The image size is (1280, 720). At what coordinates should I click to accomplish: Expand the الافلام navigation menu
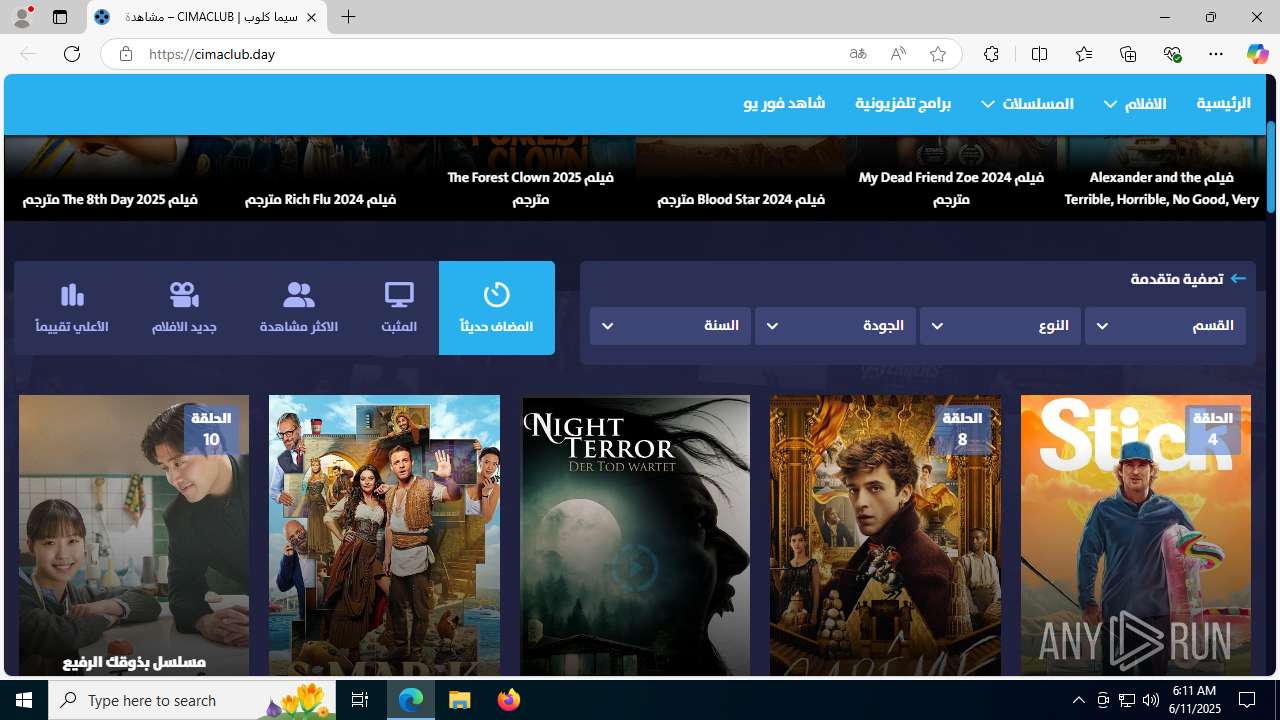[1135, 104]
